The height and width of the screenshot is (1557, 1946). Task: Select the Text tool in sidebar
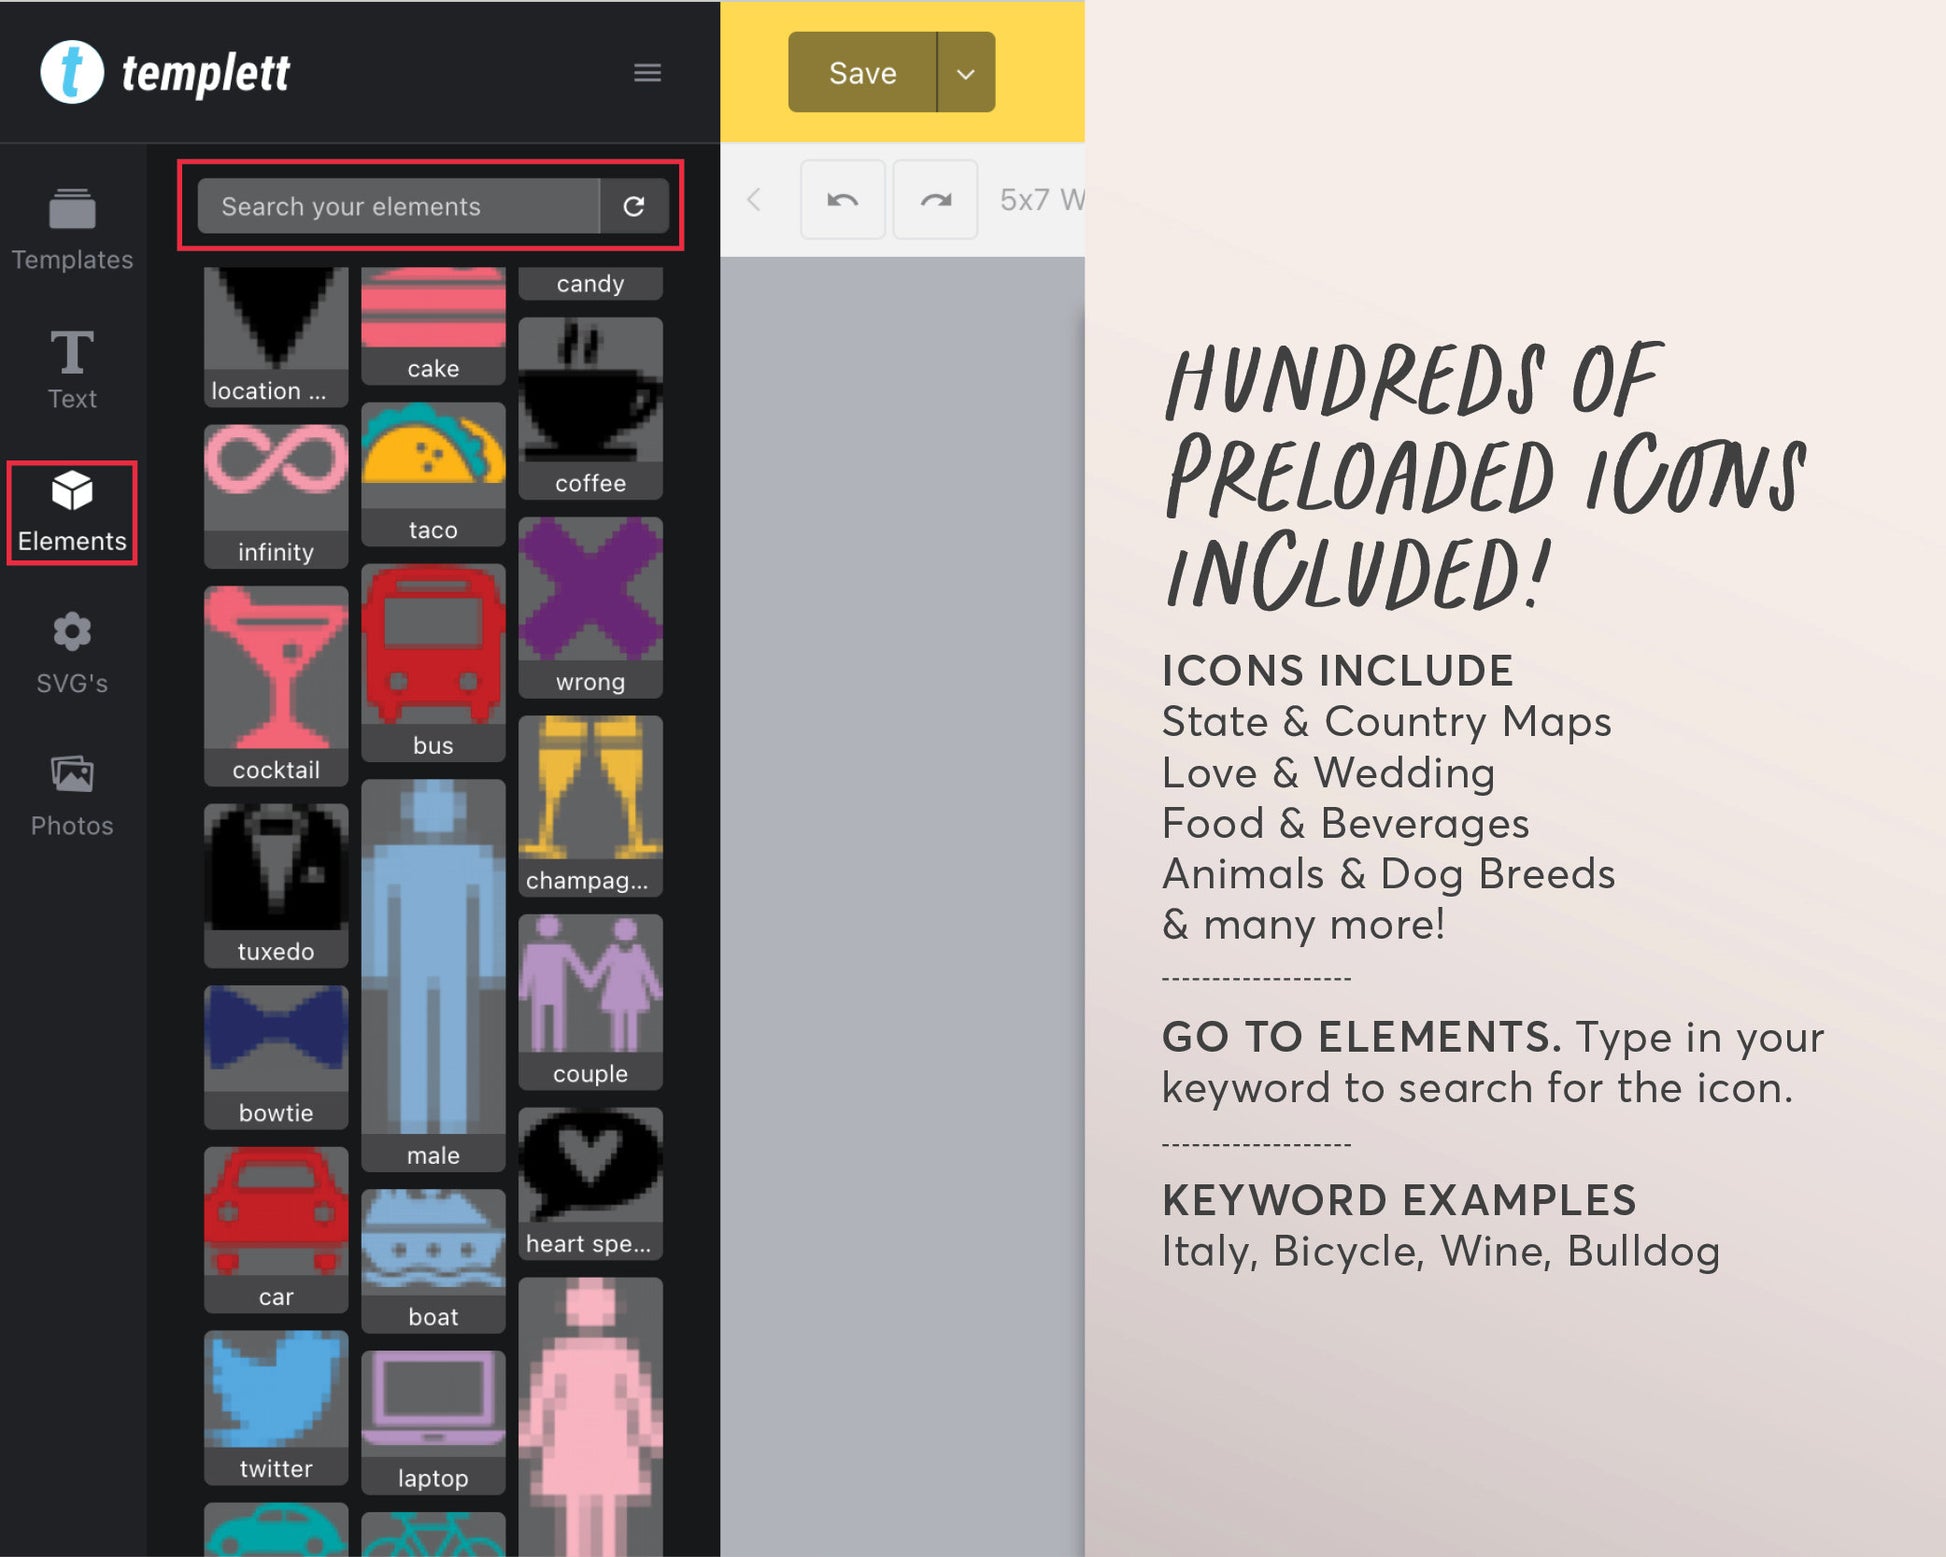pos(72,370)
